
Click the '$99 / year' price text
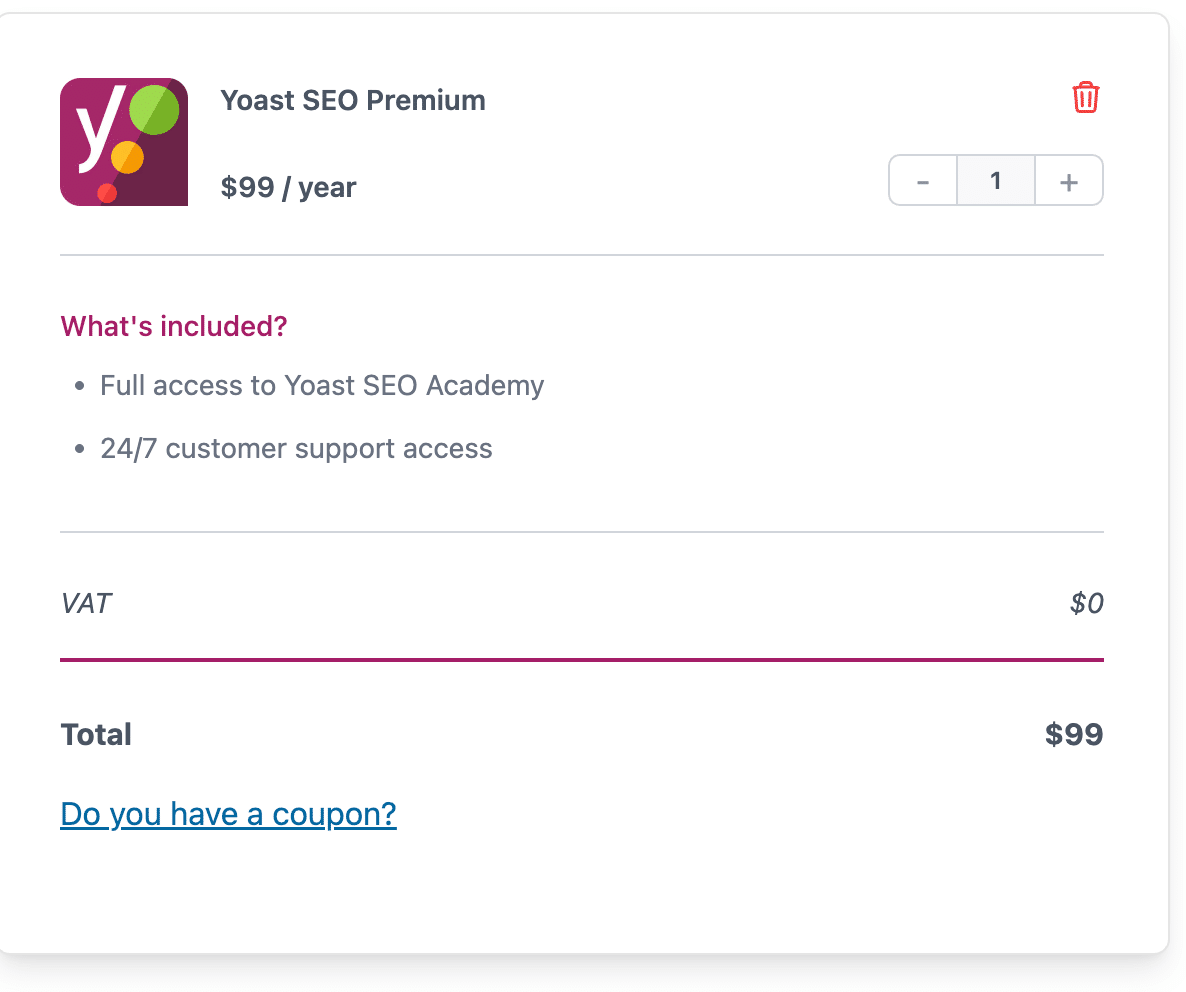click(288, 187)
